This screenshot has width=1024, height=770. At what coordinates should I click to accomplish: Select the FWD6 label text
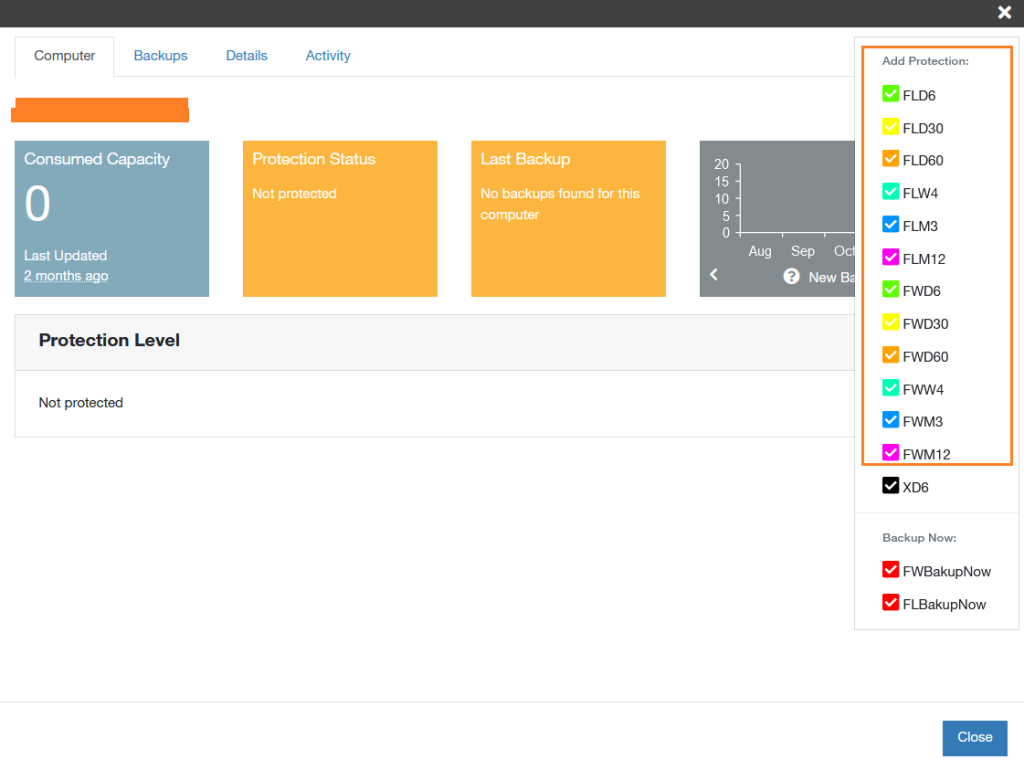pos(921,291)
